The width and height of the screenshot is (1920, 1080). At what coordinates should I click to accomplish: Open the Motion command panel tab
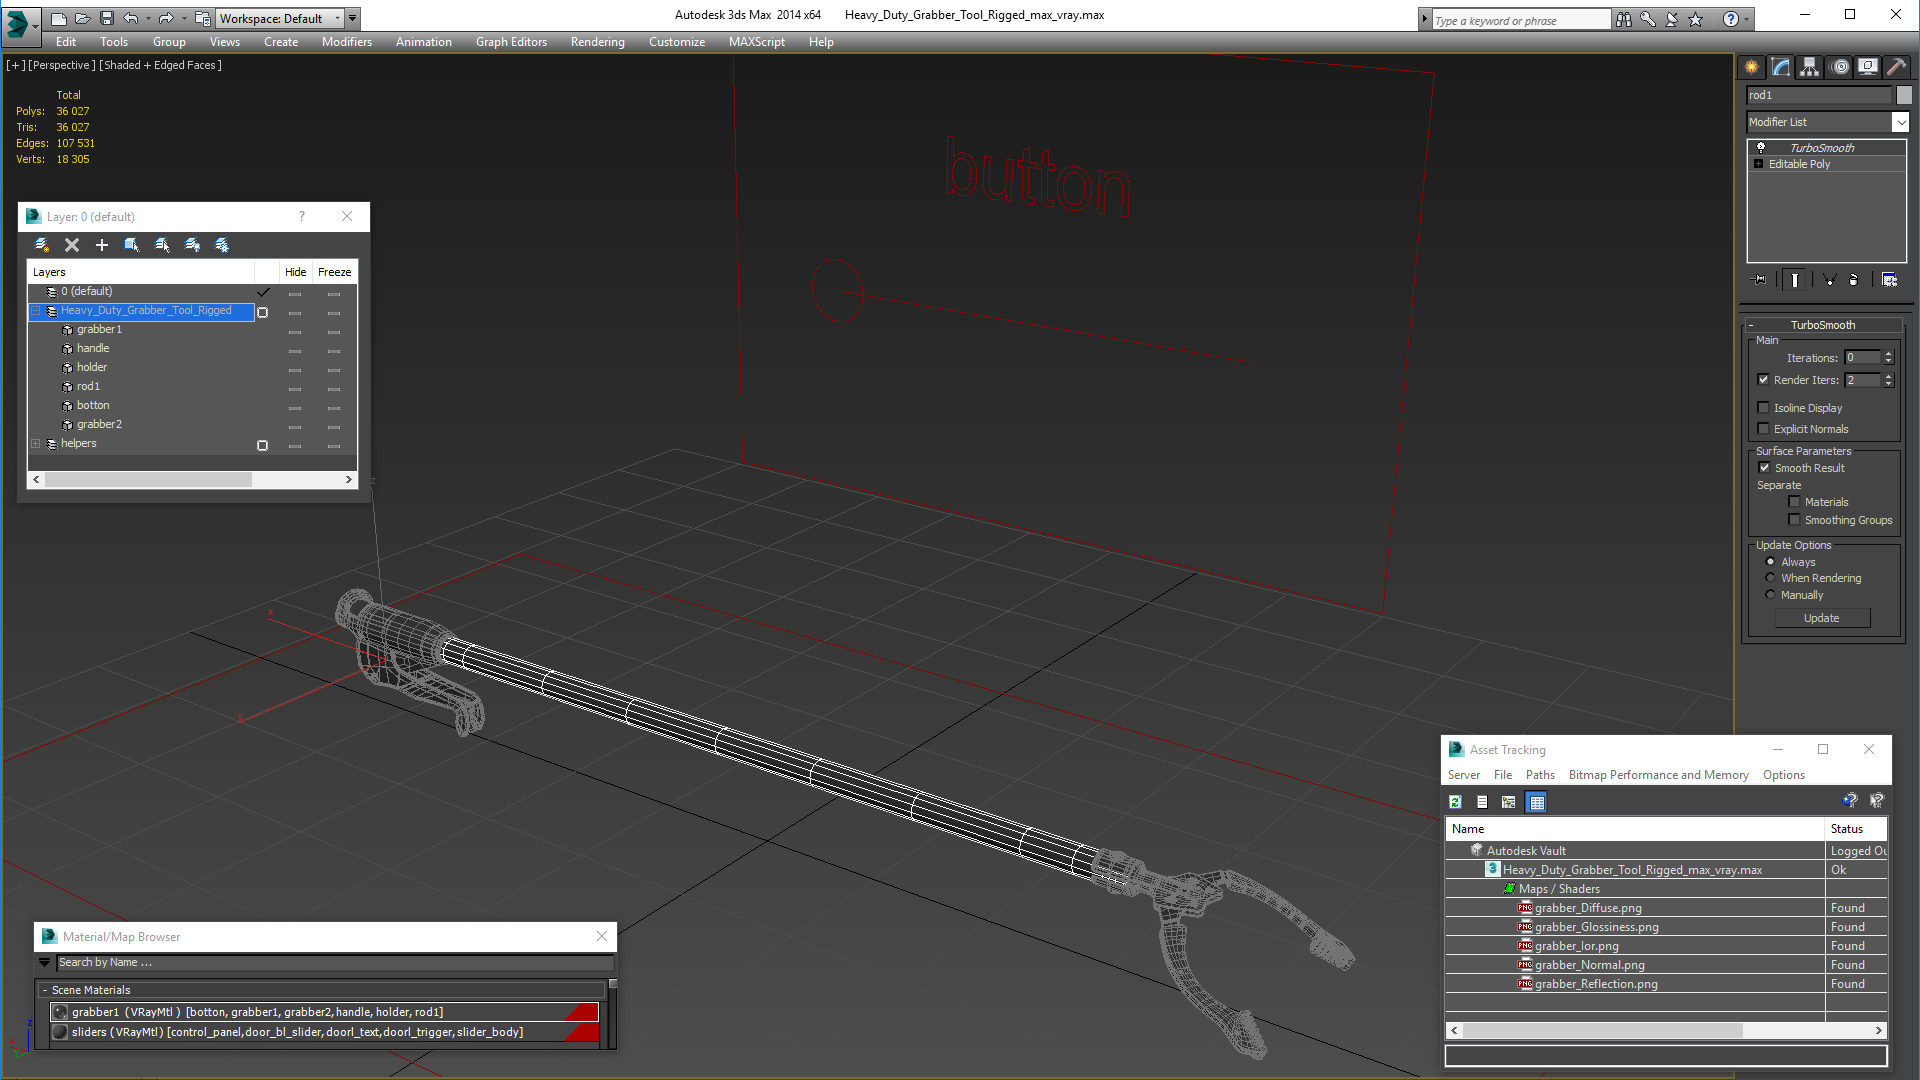[1840, 67]
